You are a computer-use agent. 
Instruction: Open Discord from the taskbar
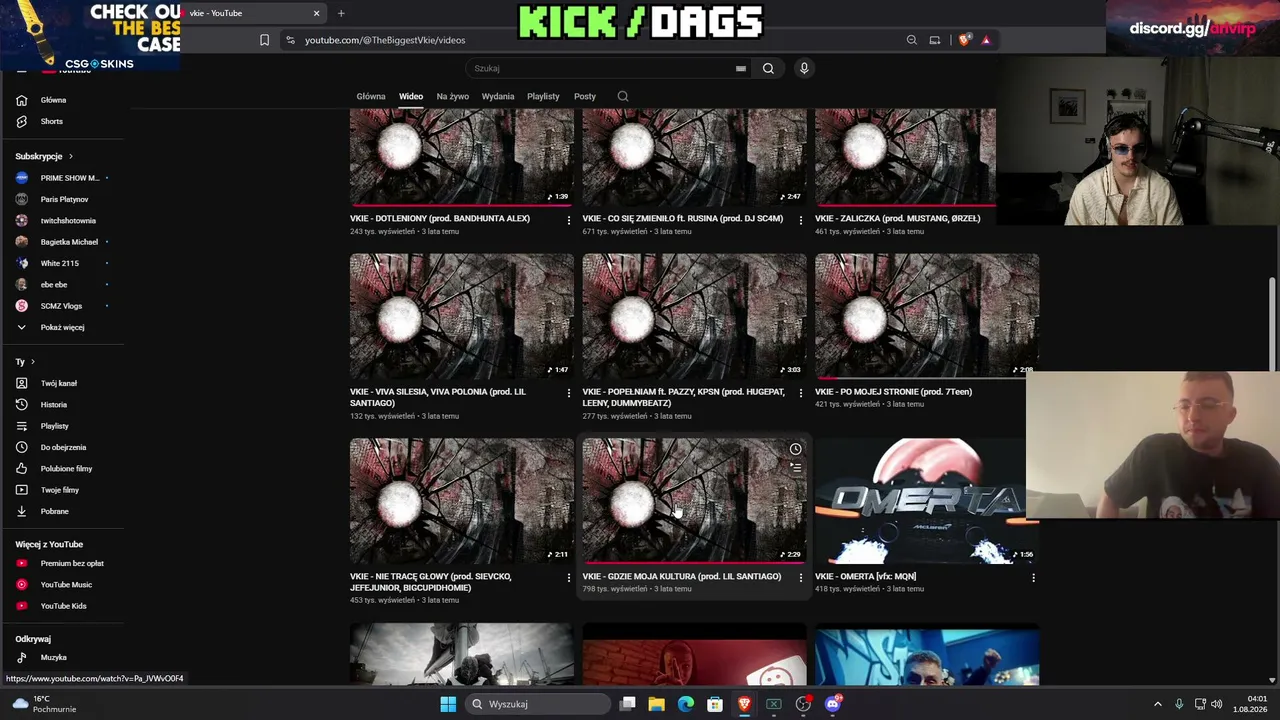coord(833,704)
